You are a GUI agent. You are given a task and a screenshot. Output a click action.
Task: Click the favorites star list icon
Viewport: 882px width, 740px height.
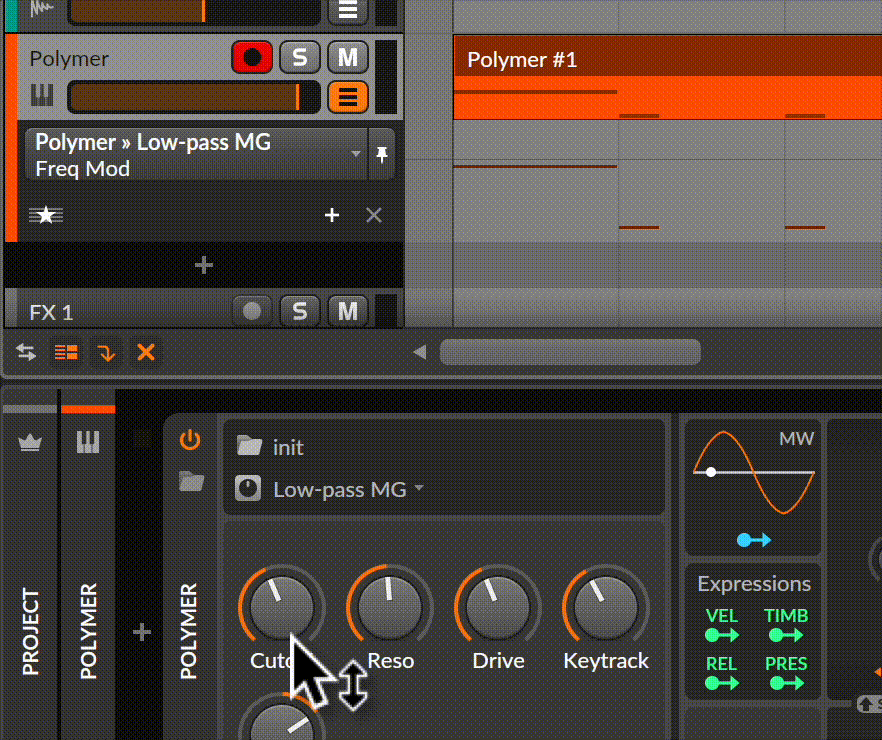pos(46,215)
